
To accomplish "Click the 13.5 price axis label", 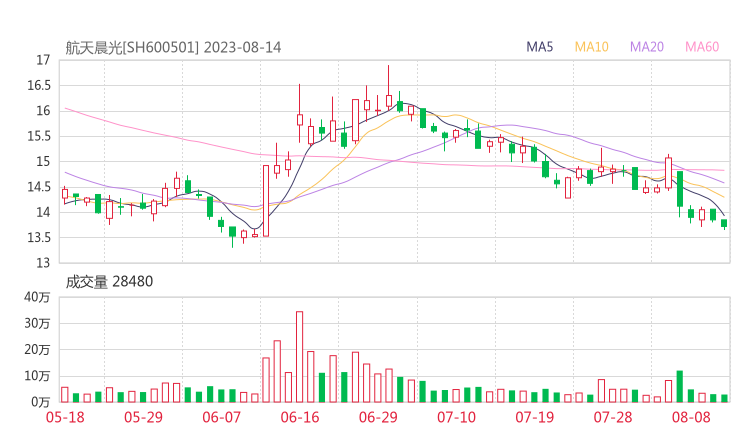I will 39,237.
